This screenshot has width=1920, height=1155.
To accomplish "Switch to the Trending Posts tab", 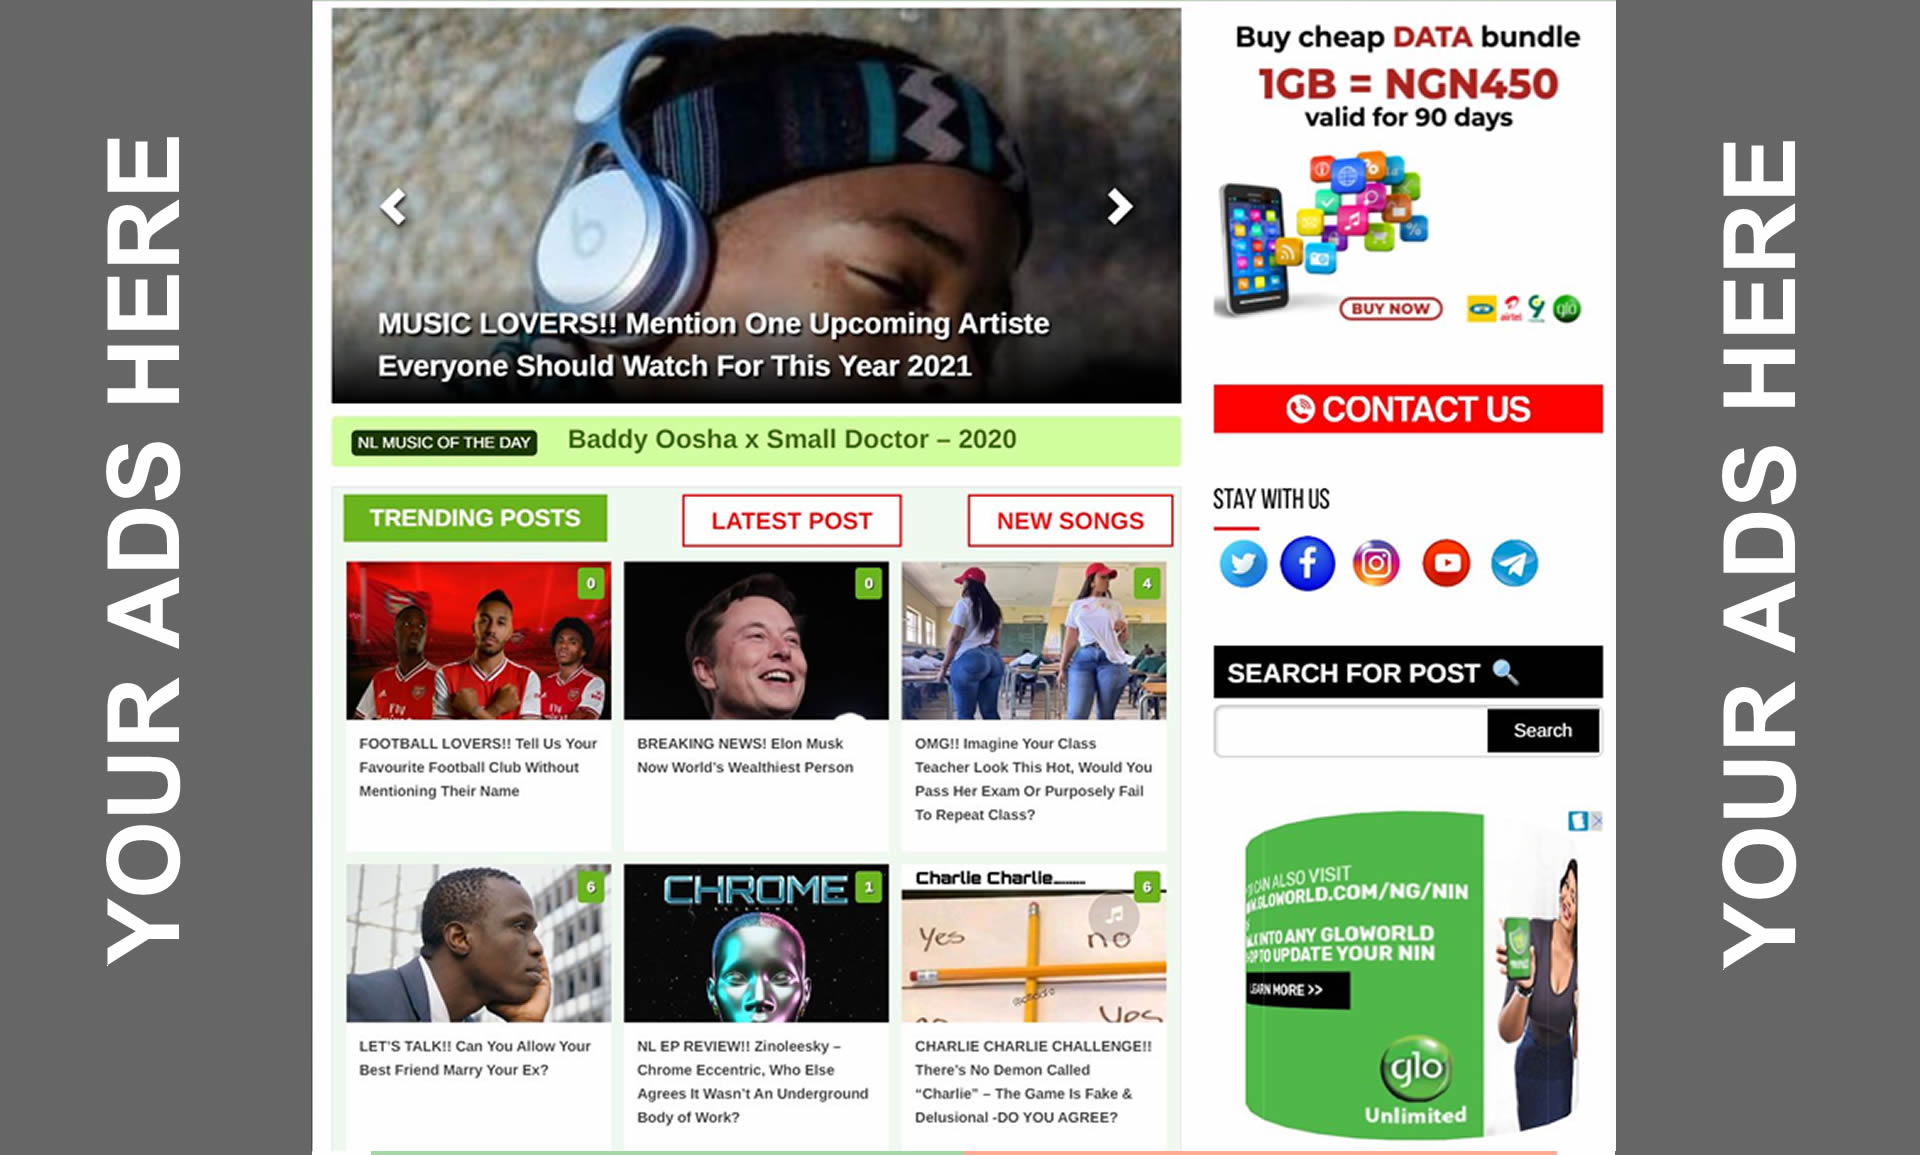I will [475, 518].
